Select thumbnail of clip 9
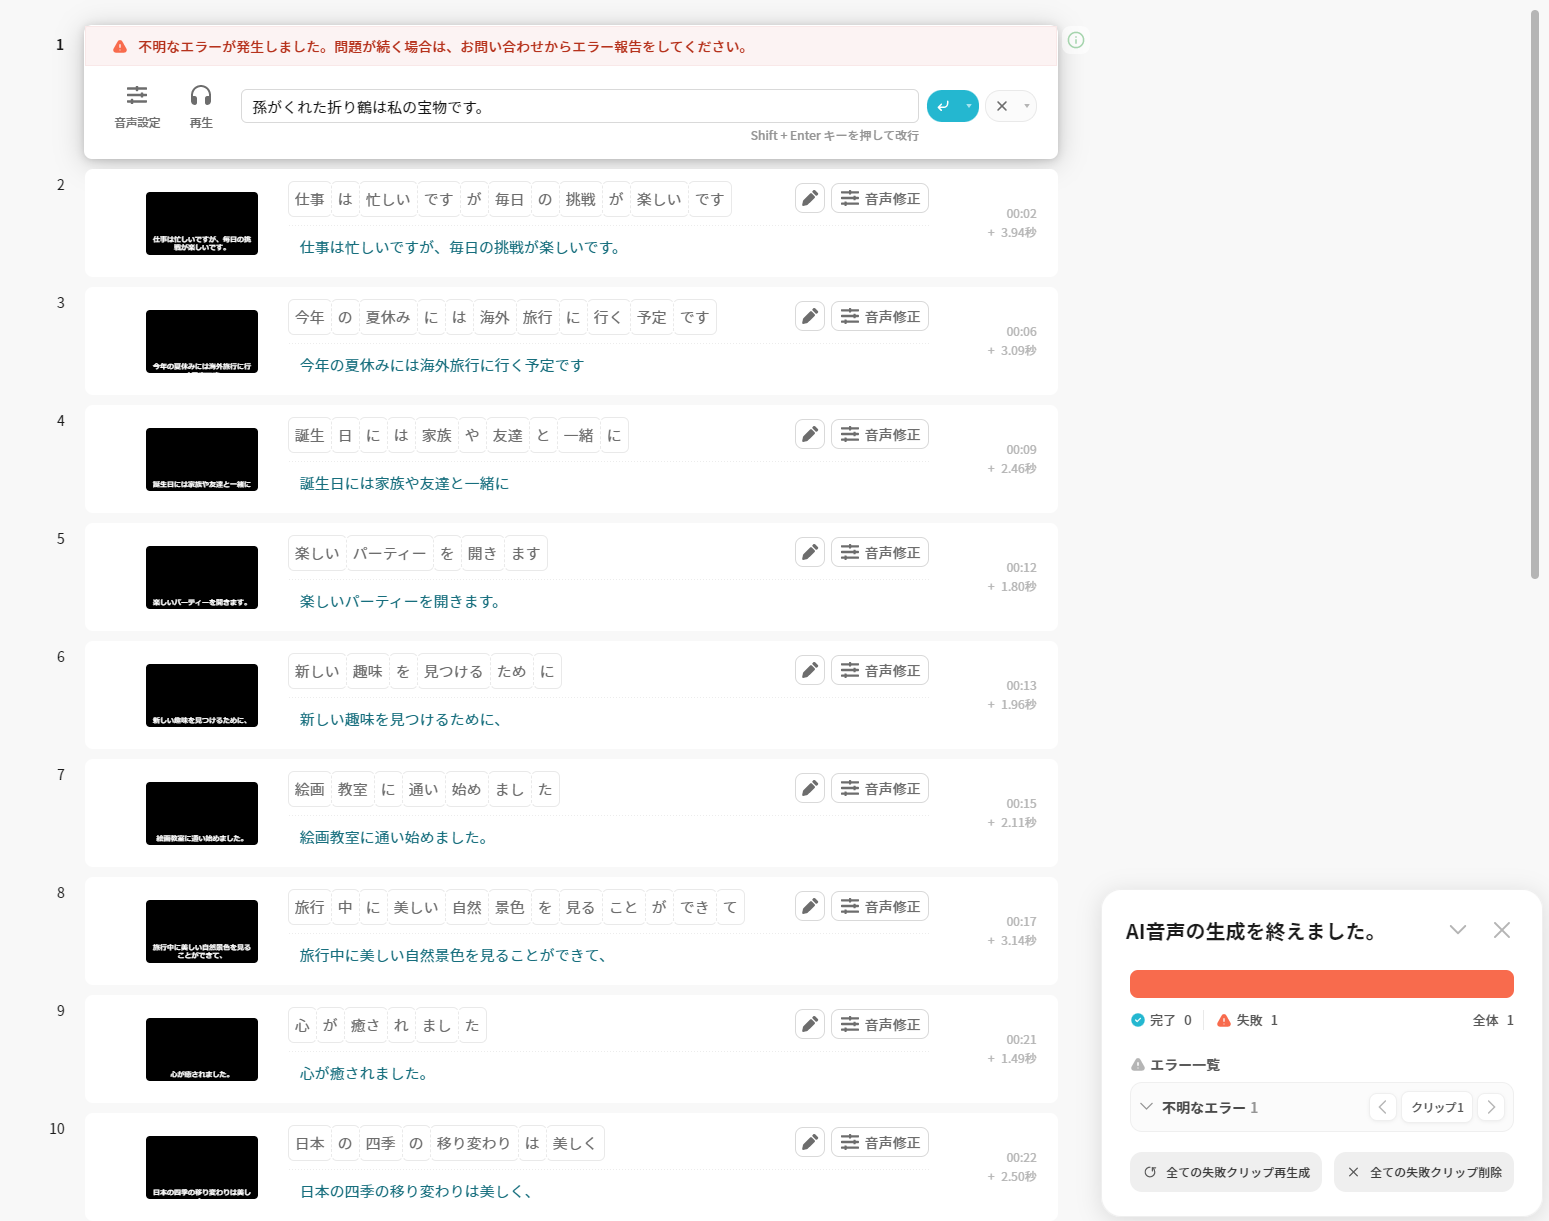 (x=202, y=1049)
